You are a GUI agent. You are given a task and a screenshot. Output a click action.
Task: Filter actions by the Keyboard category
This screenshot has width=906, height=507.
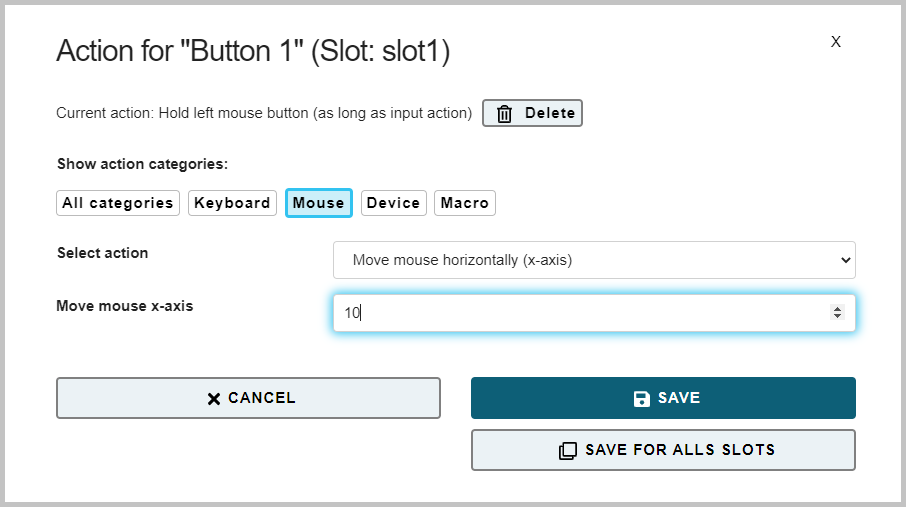[232, 203]
